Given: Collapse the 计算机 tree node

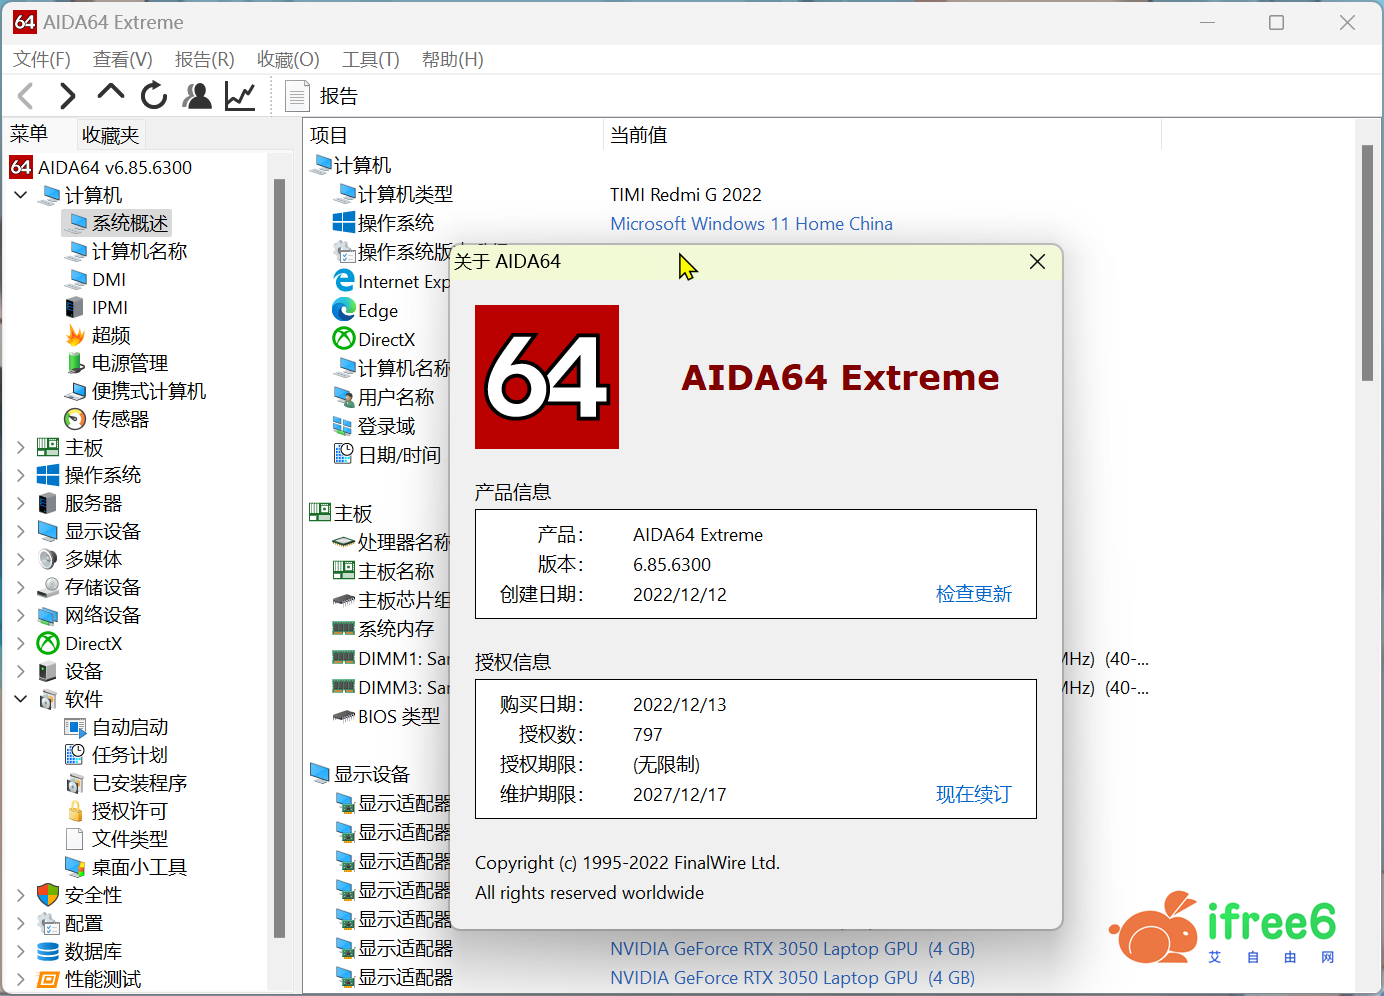Looking at the screenshot, I should 21,195.
